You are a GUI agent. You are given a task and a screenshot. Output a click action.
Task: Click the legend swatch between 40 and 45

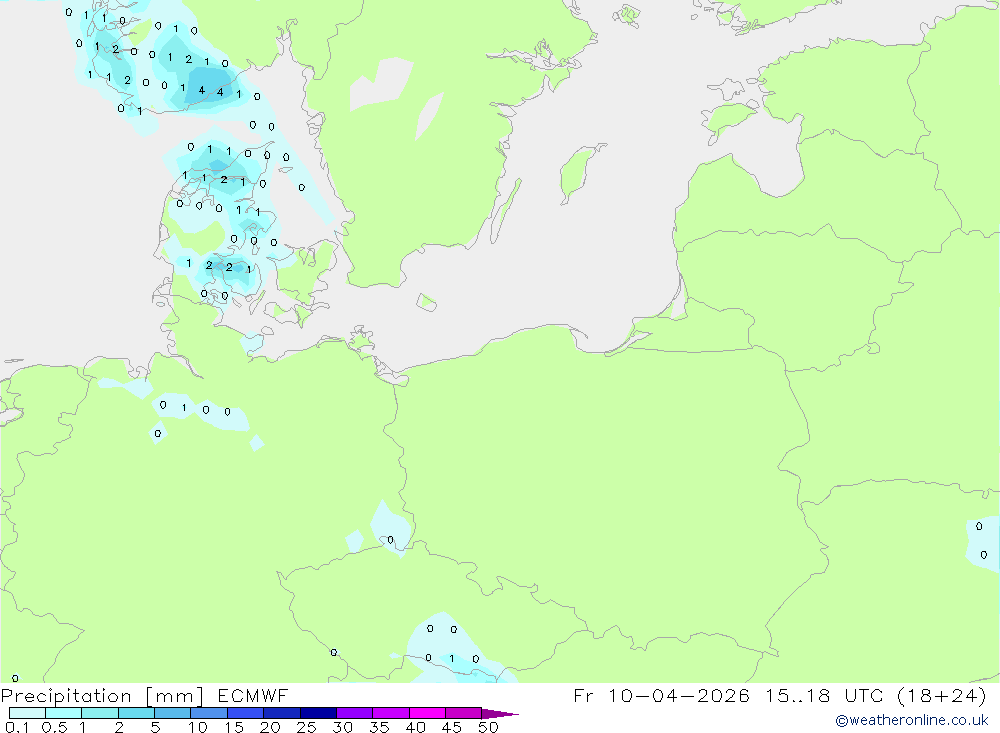[427, 713]
